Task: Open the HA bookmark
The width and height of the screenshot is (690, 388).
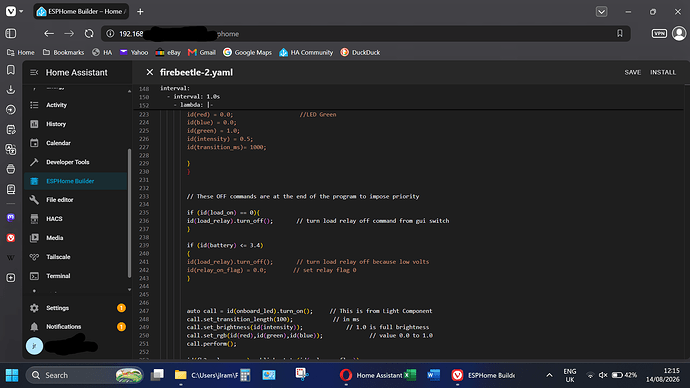Action: click(x=102, y=52)
